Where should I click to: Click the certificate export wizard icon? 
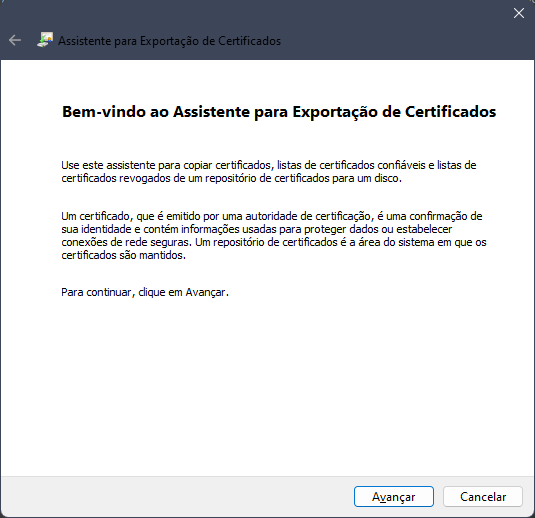(45, 40)
